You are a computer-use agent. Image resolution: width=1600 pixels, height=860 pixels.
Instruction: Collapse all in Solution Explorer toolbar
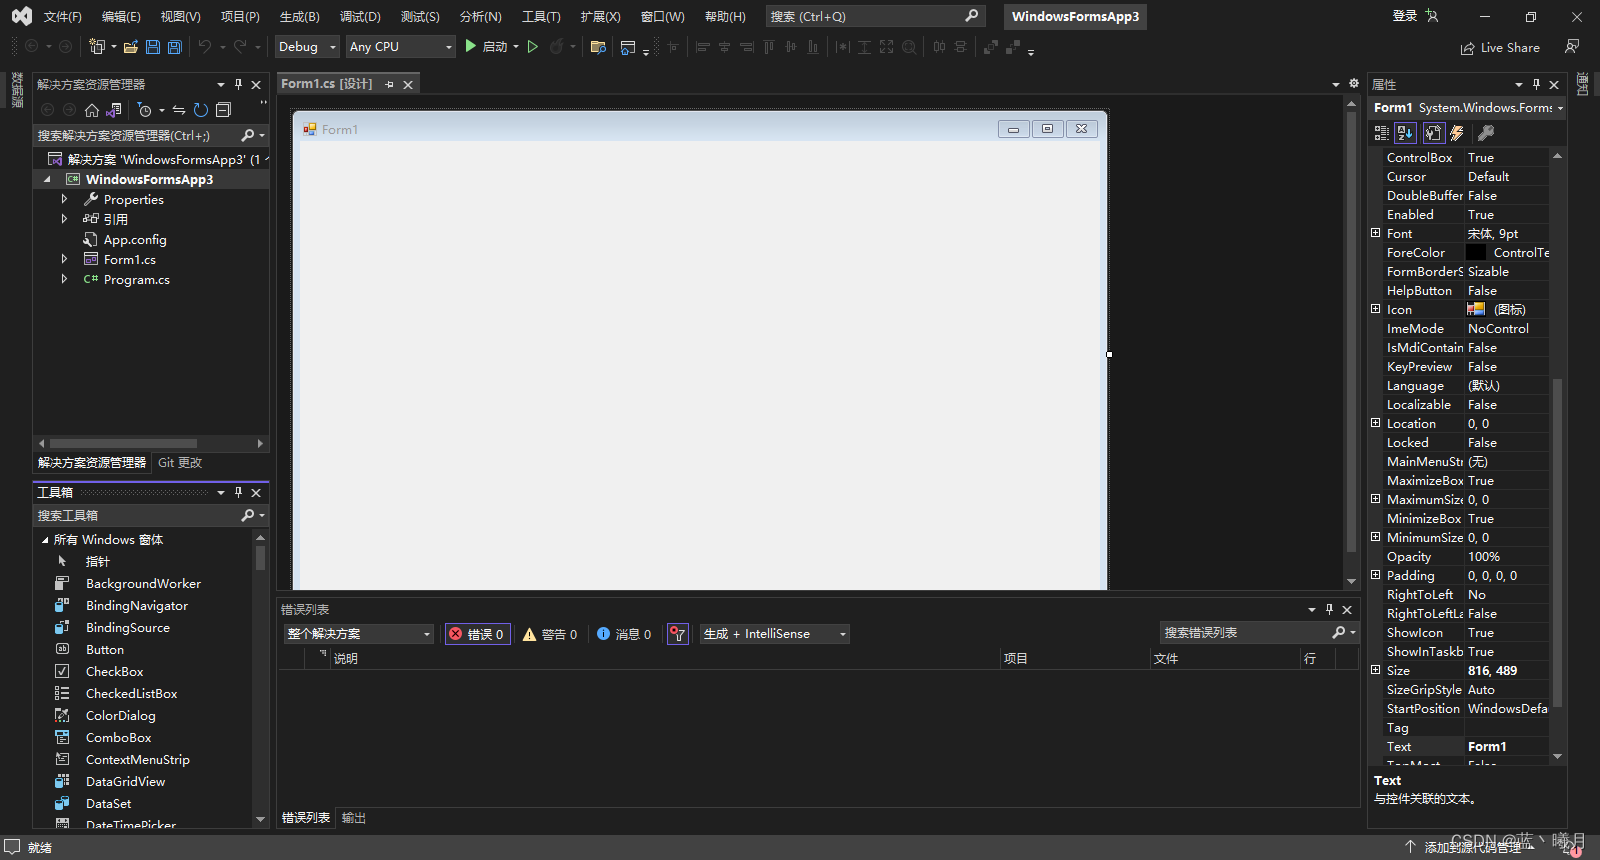coord(223,110)
